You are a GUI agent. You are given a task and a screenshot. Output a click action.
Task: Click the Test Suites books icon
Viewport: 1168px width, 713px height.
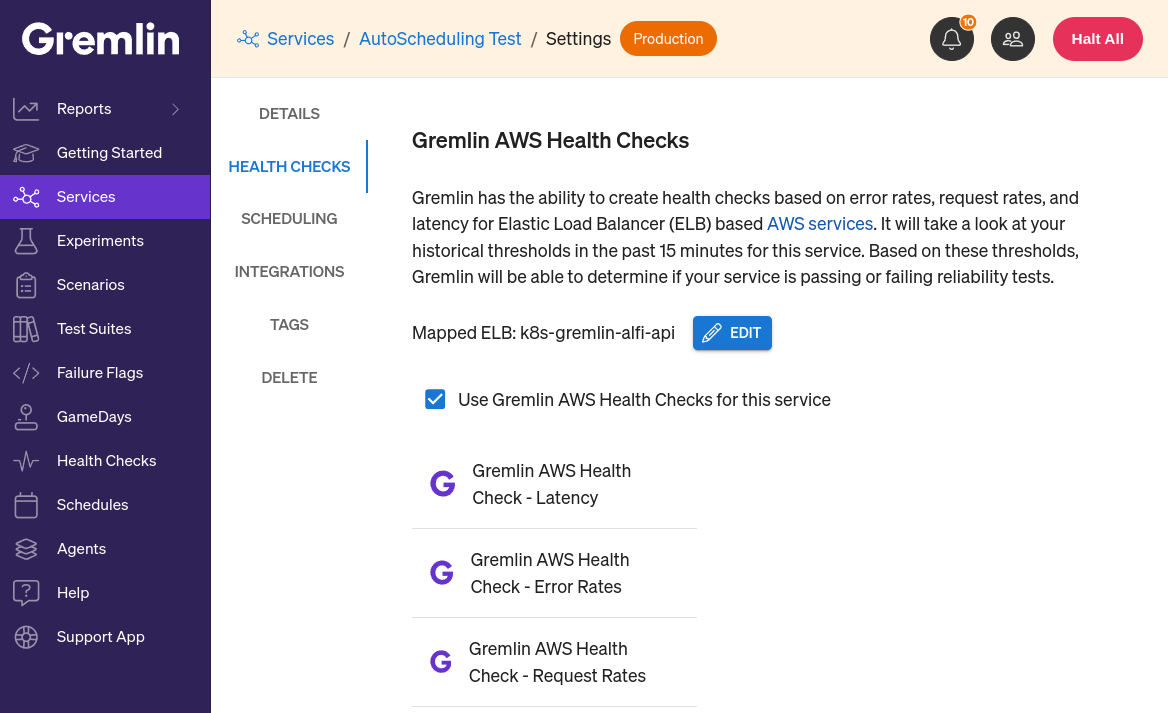[26, 329]
